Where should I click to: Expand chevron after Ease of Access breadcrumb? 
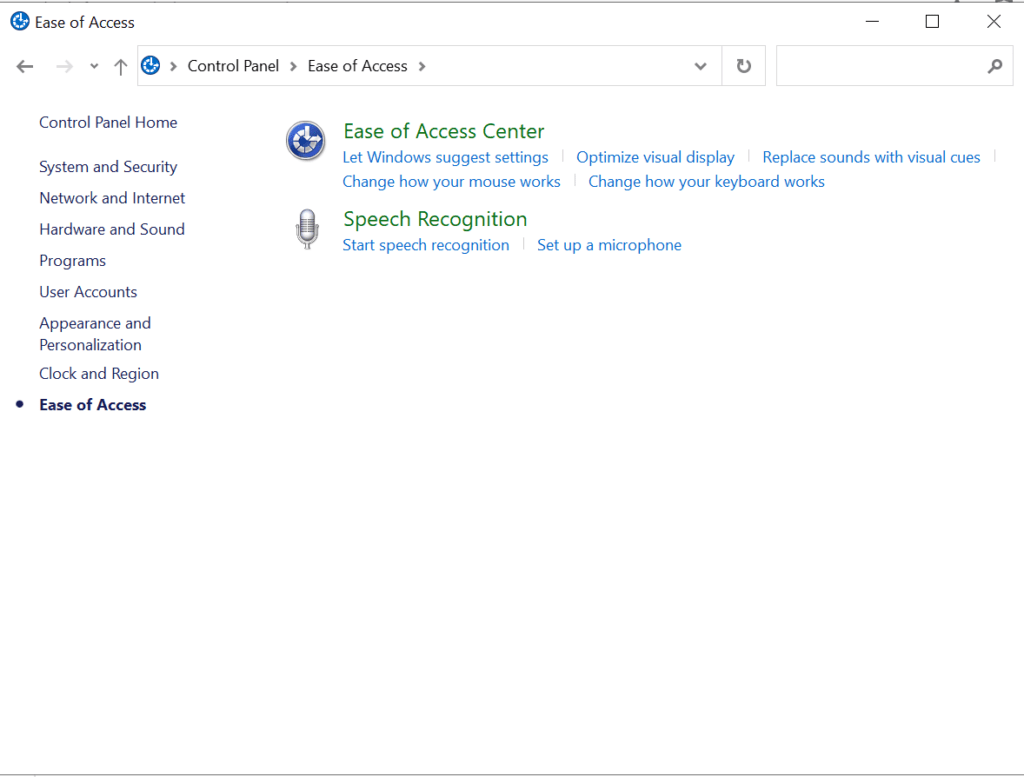(422, 66)
